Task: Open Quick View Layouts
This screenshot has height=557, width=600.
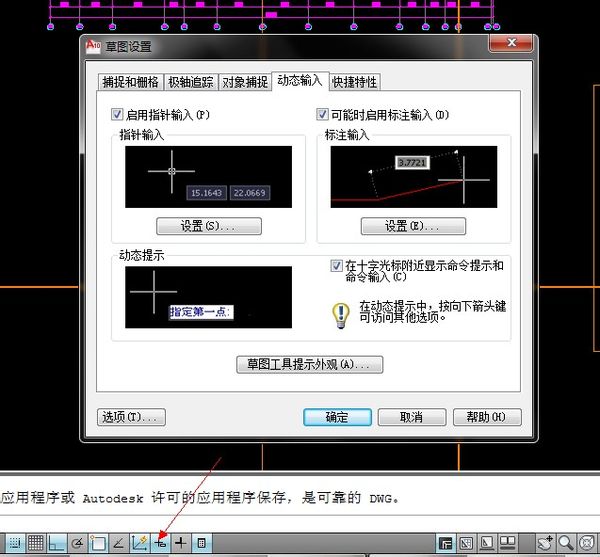Action: click(487, 542)
